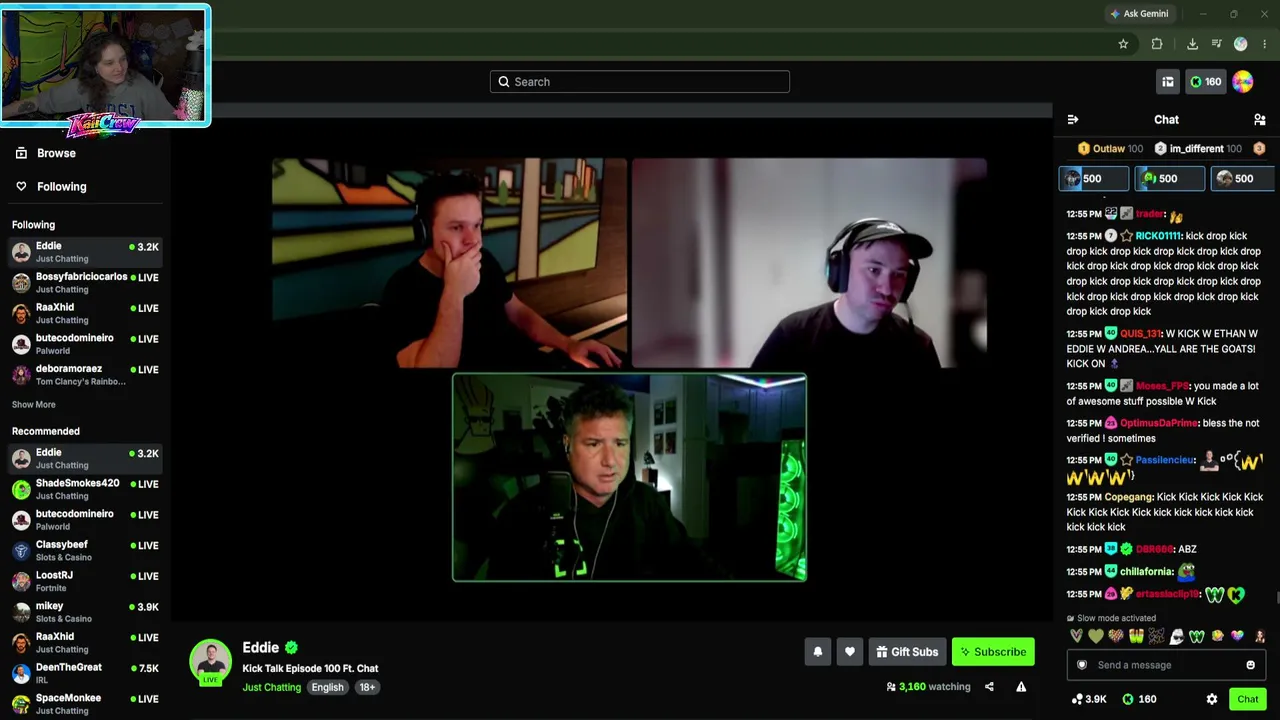Insert the sunglasses ghost quick emote
Screen dimensions: 1280x720
pyautogui.click(x=1176, y=637)
